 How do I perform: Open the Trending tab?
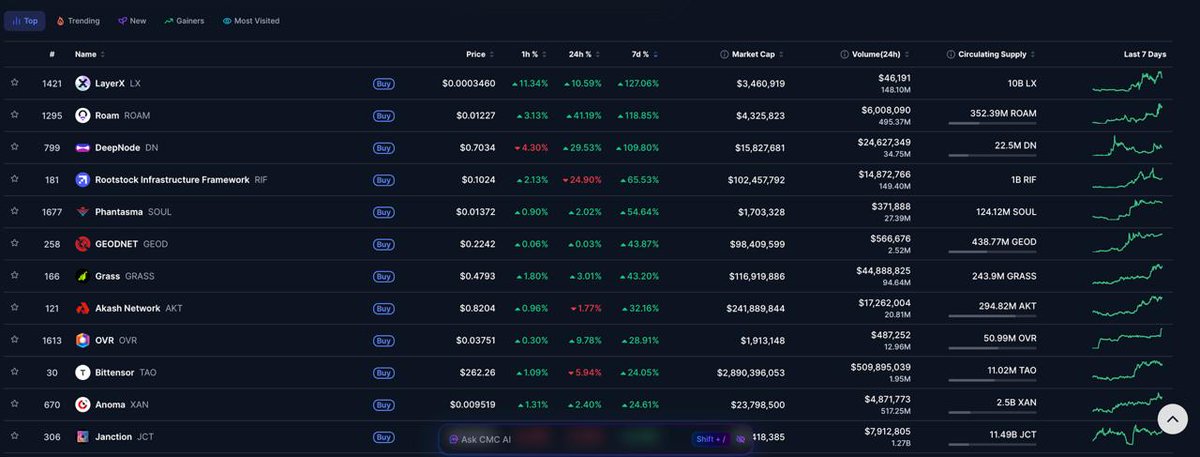click(x=78, y=21)
